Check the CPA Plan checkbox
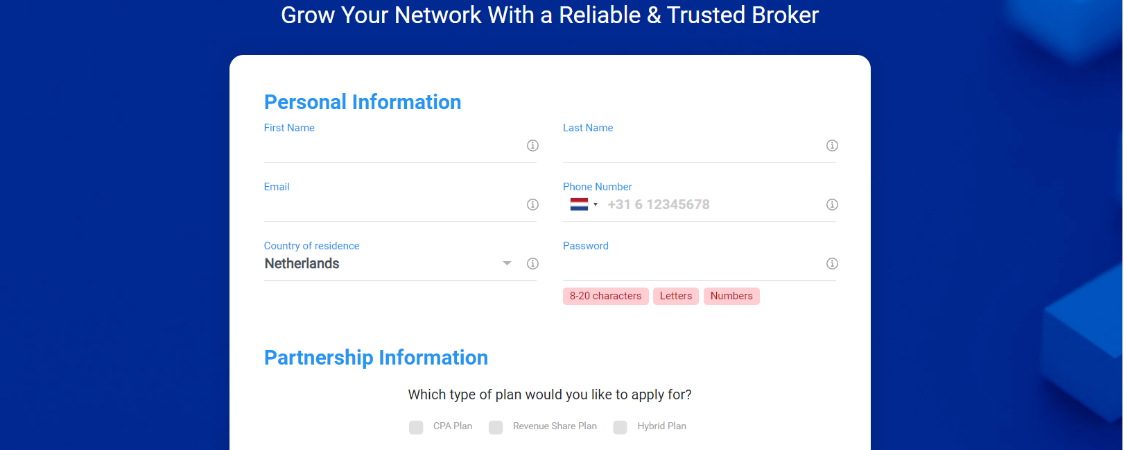1124x450 pixels. (416, 427)
